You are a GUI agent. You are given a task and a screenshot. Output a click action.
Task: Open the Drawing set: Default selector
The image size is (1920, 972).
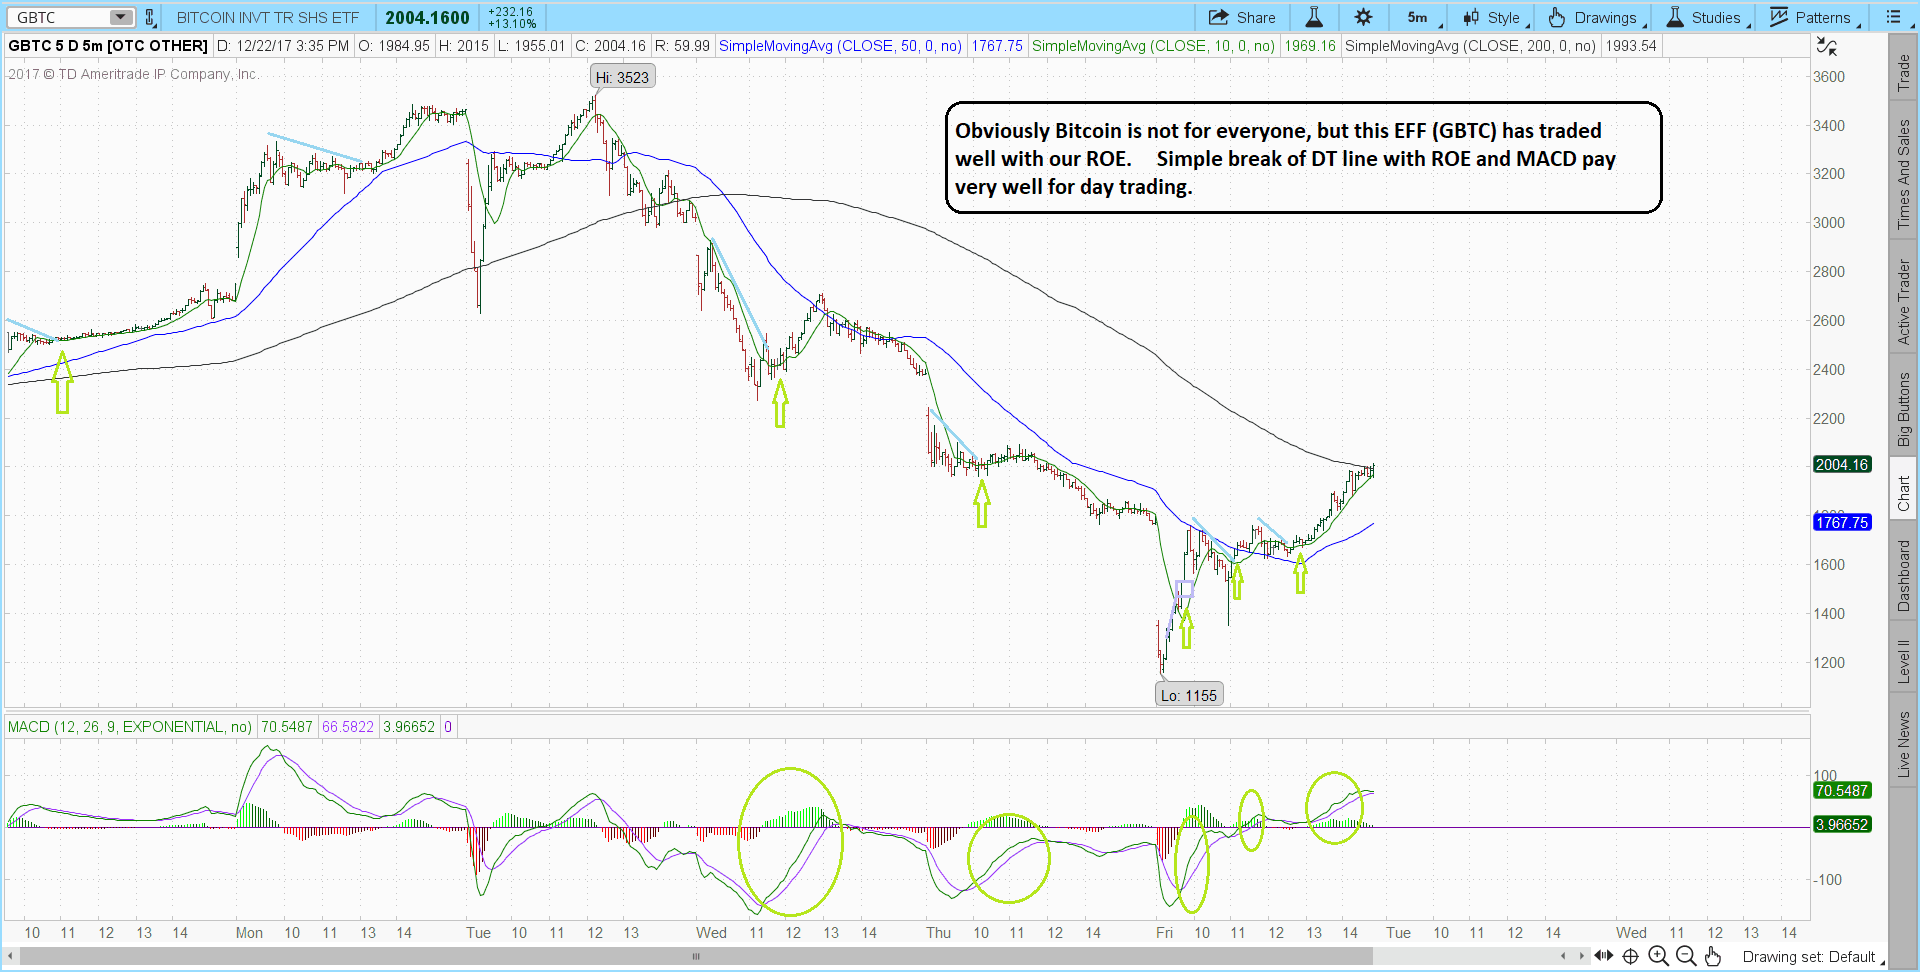(1810, 957)
